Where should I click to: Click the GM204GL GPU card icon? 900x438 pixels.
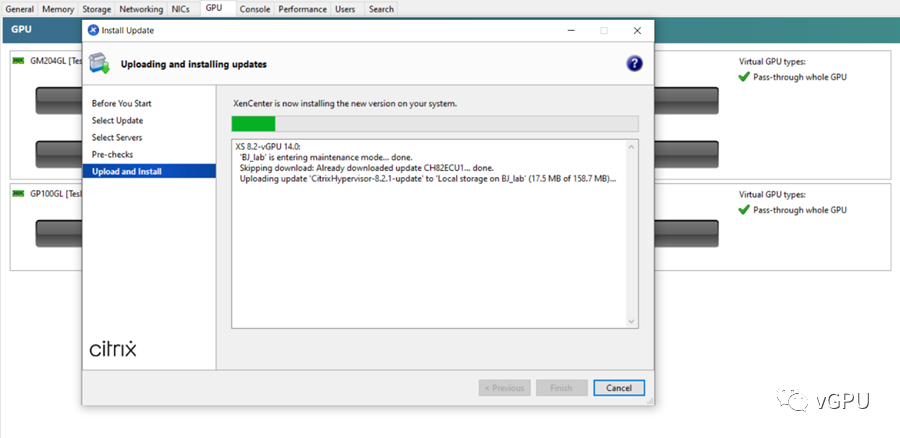point(18,60)
